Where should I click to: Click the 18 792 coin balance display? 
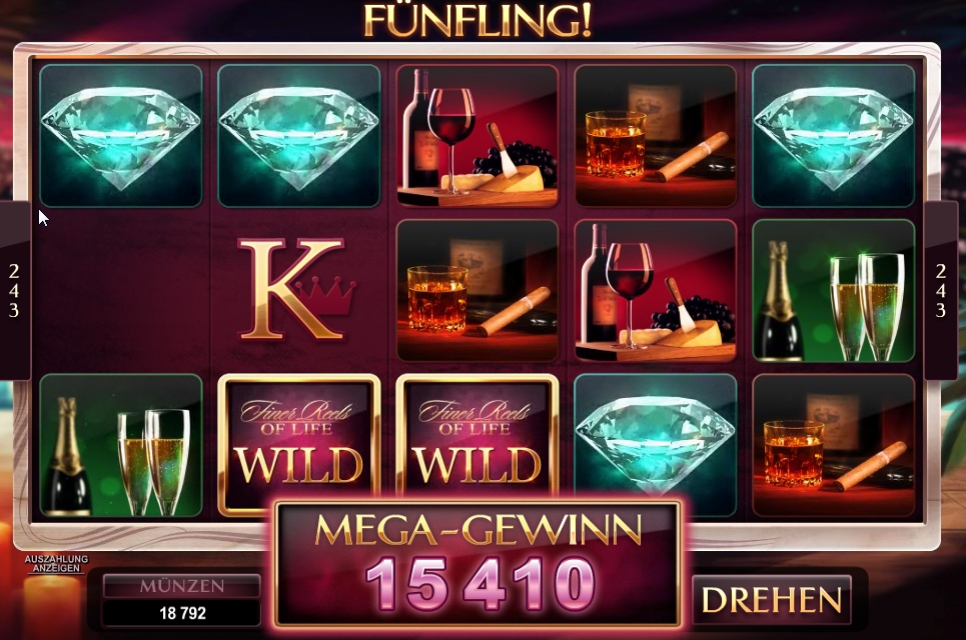(x=182, y=613)
